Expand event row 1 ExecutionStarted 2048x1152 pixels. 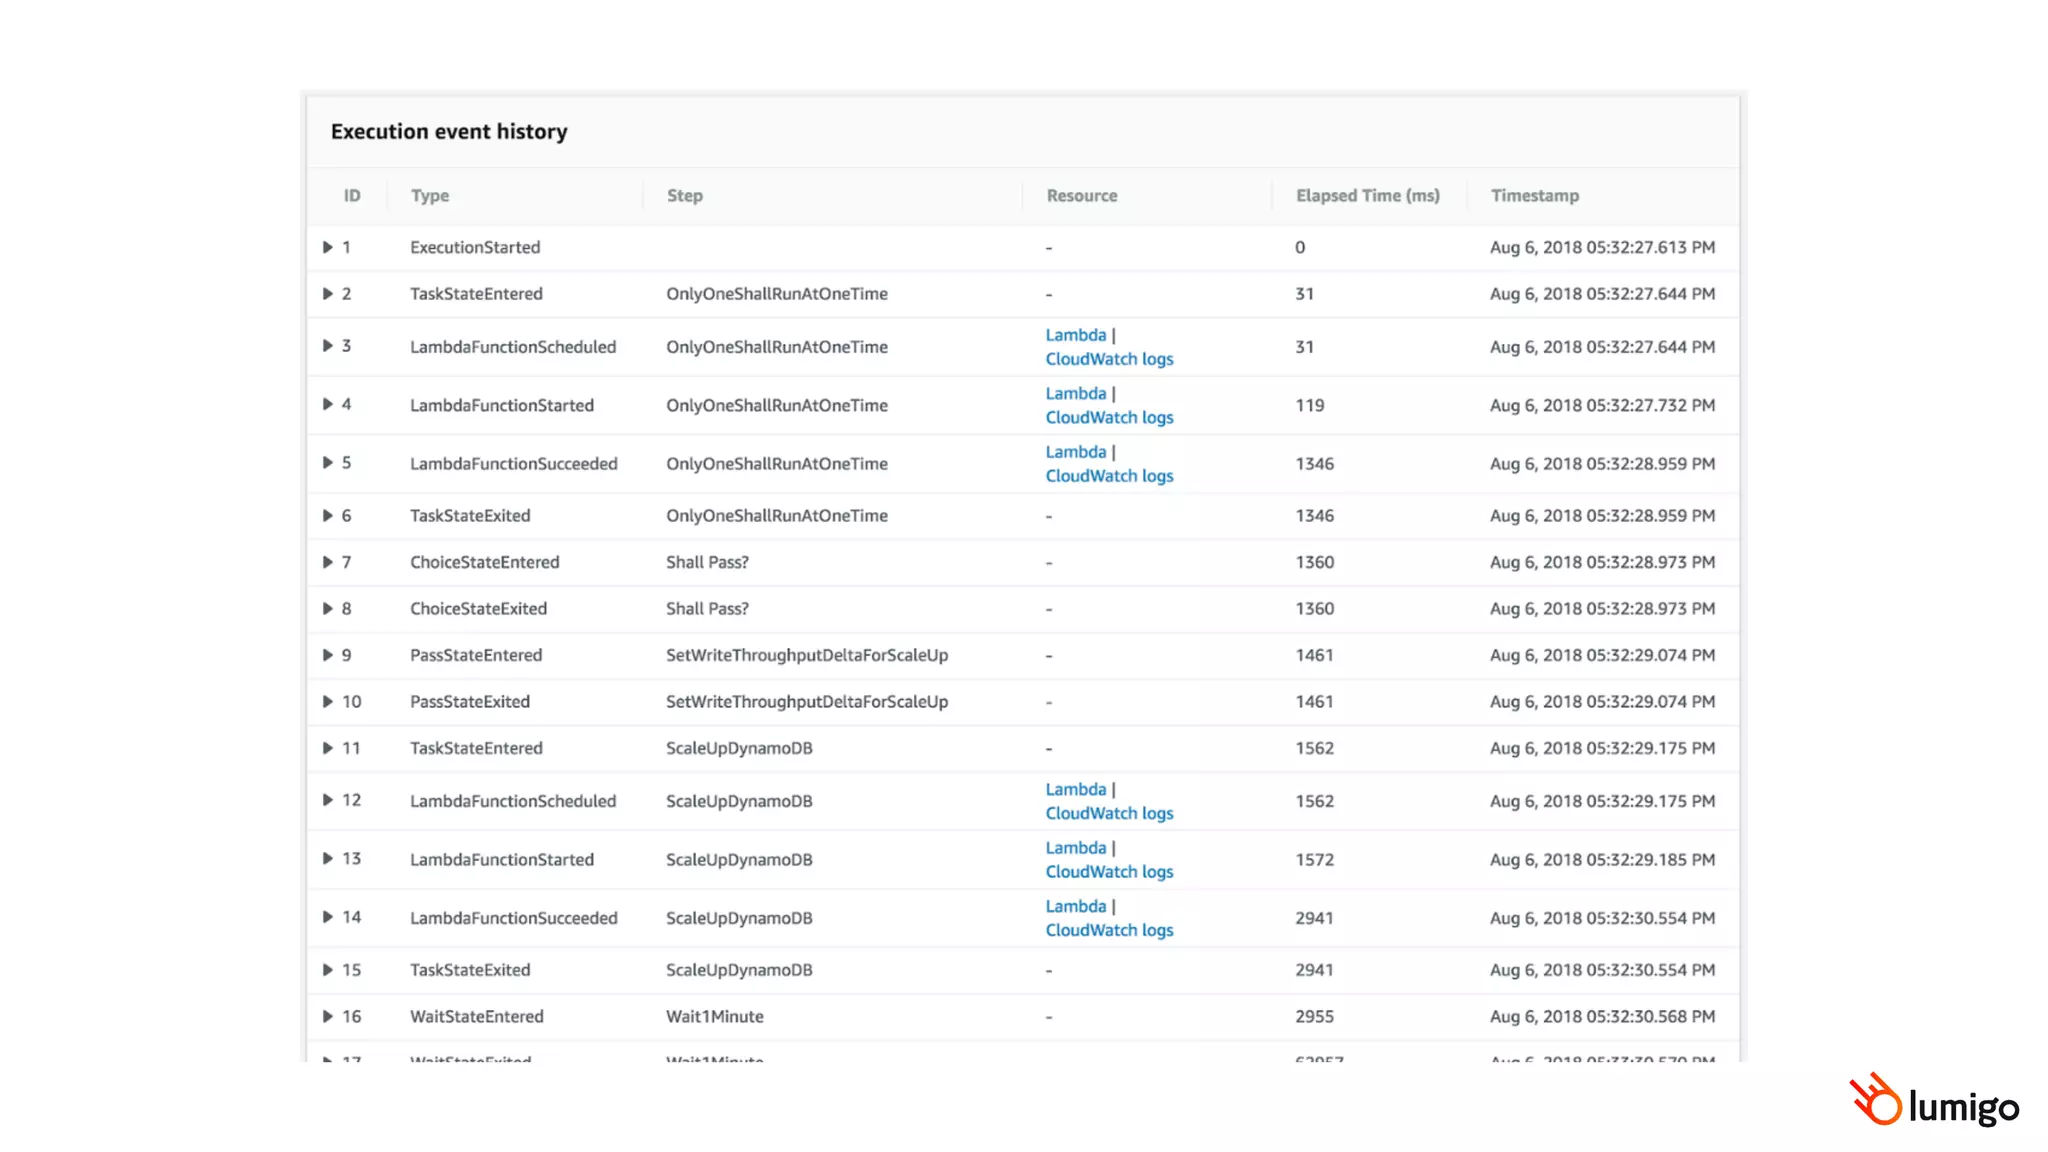tap(327, 247)
